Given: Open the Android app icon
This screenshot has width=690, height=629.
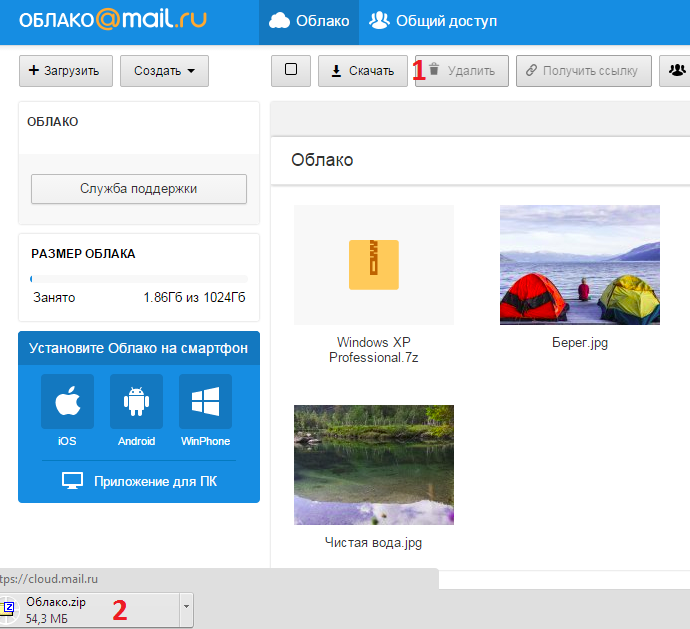Looking at the screenshot, I should click(x=136, y=401).
